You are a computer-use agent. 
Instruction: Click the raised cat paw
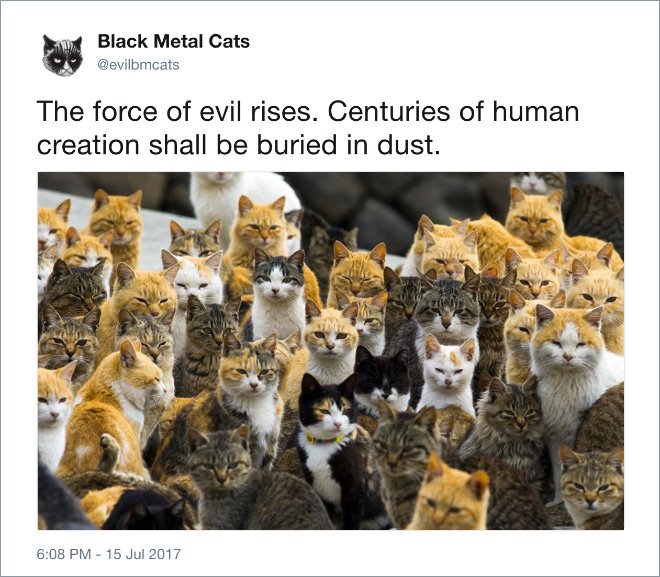tap(109, 452)
